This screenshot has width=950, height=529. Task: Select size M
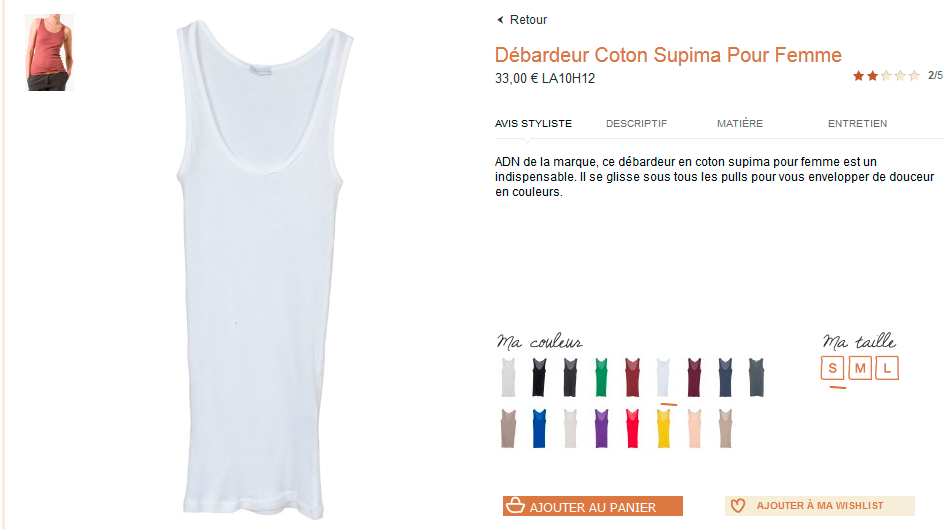point(860,368)
